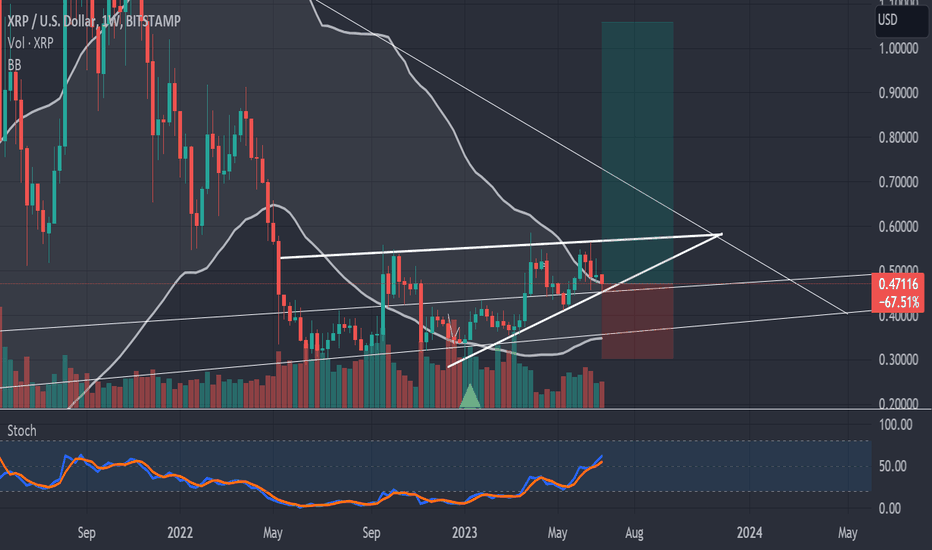This screenshot has height=550, width=932.
Task: Click the 2023 time axis label
Action: (464, 532)
